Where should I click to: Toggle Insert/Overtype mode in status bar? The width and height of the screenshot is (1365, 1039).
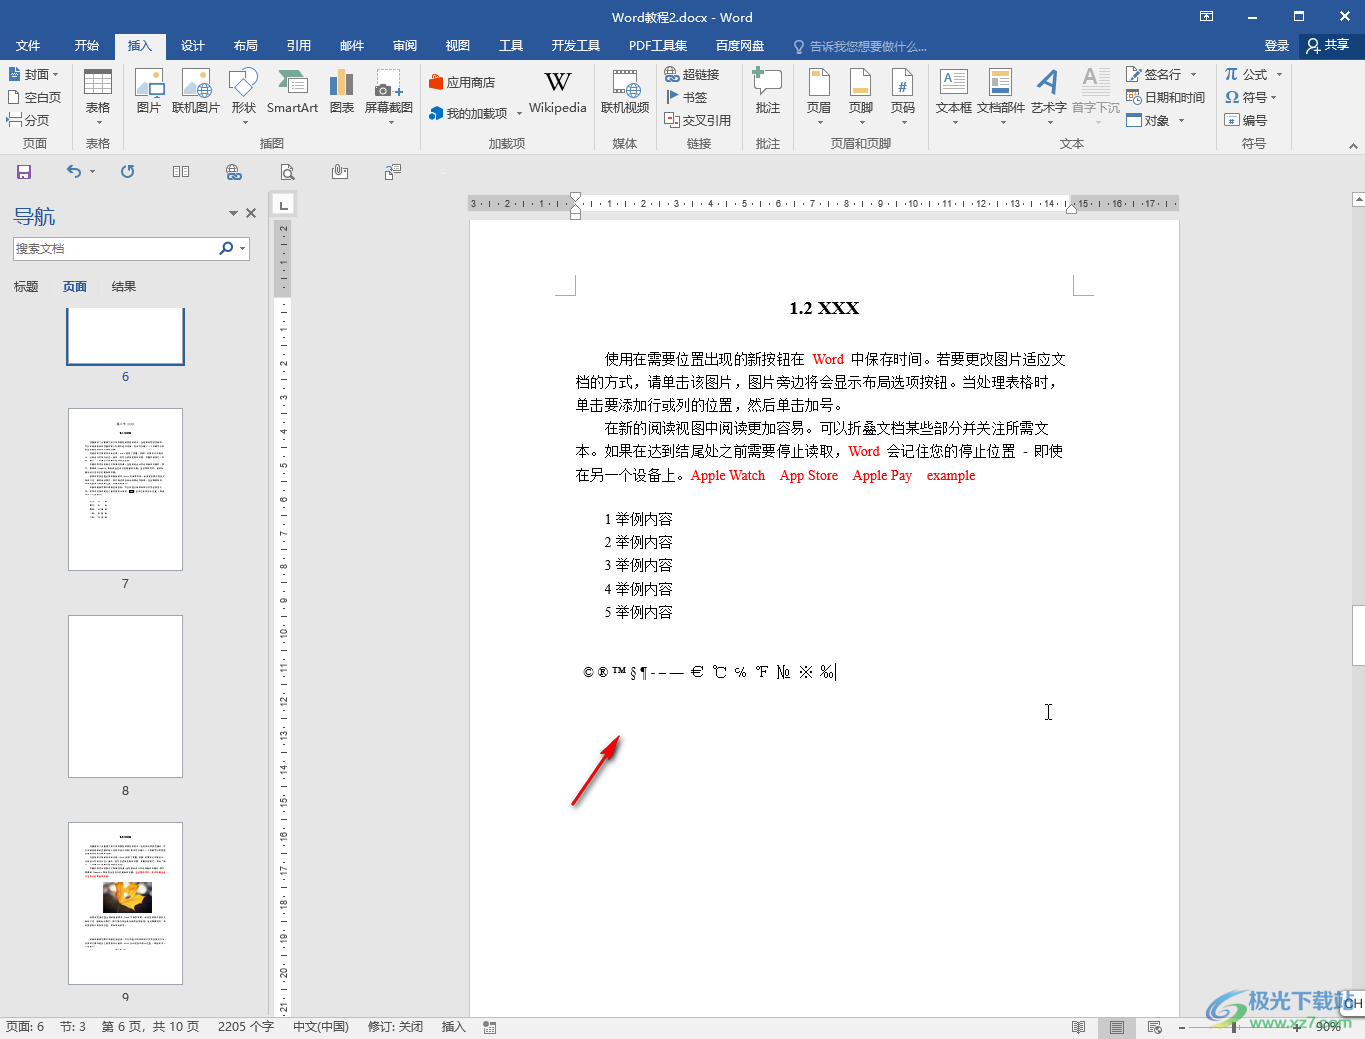tap(454, 1027)
